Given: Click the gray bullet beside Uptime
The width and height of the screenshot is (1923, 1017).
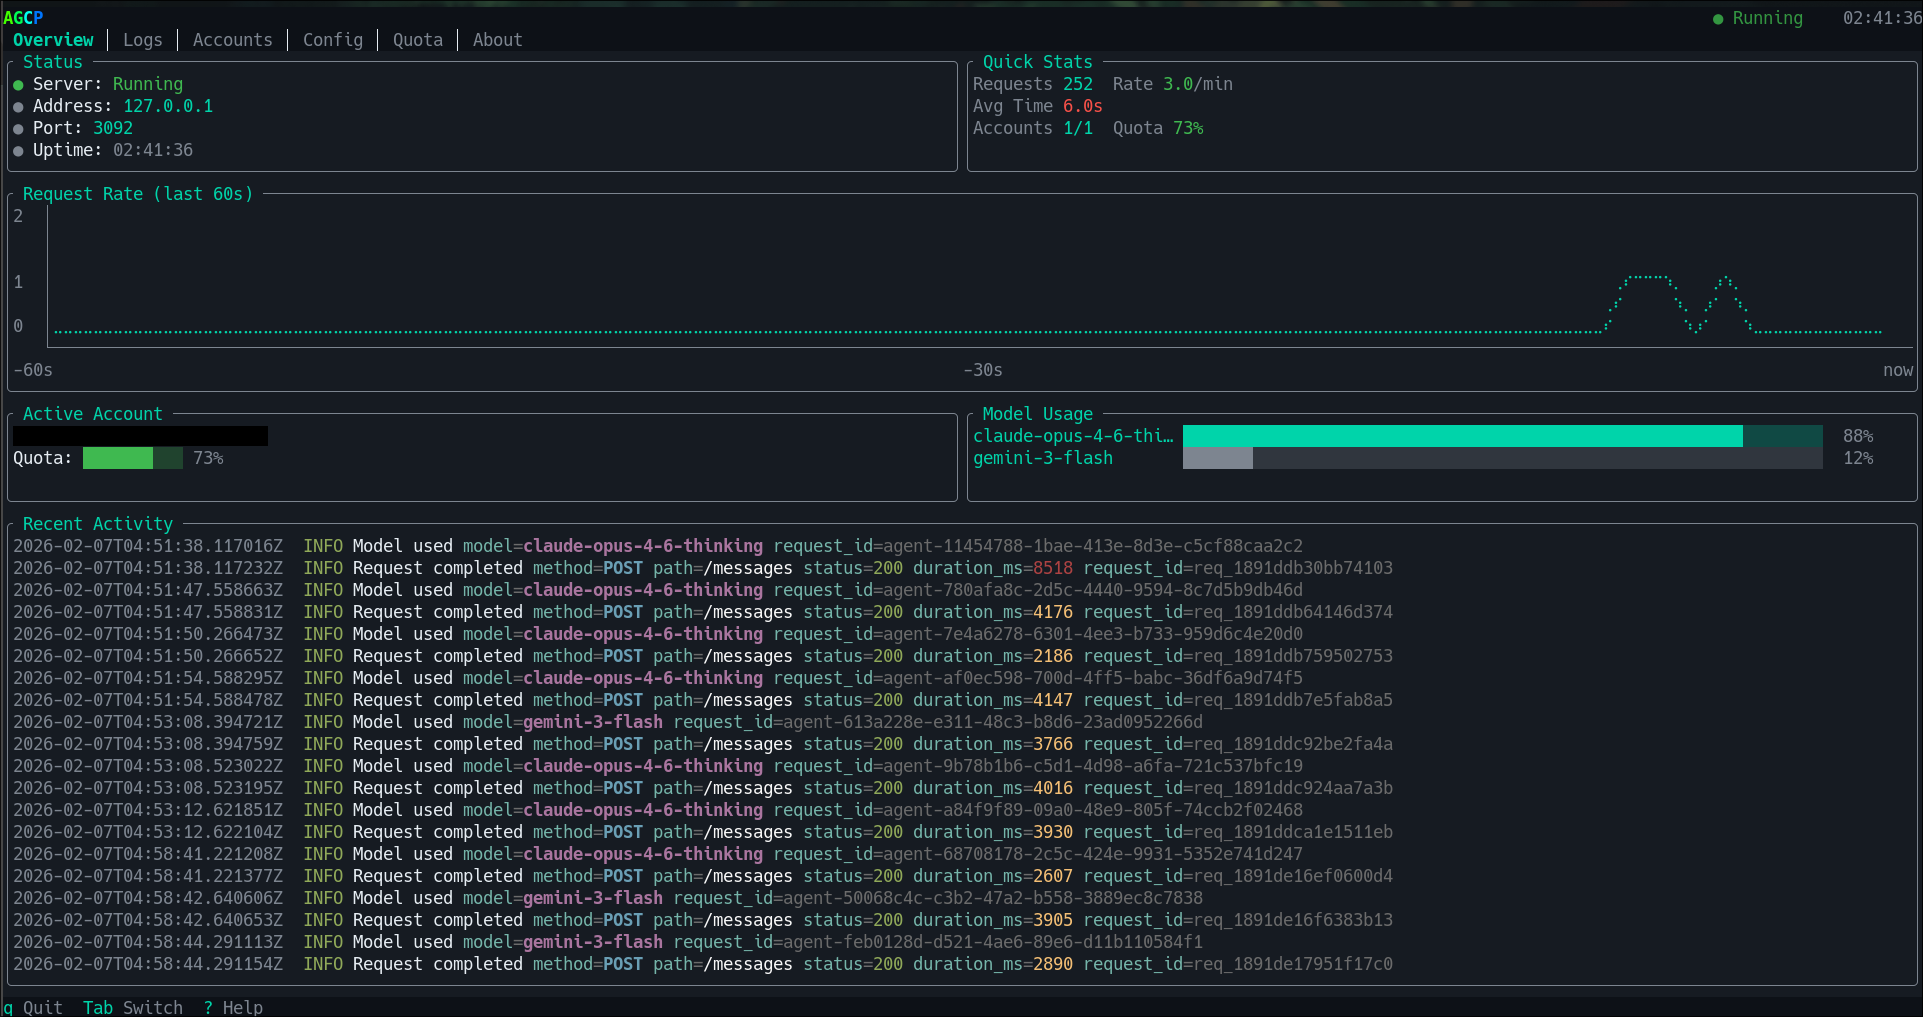Looking at the screenshot, I should (18, 151).
